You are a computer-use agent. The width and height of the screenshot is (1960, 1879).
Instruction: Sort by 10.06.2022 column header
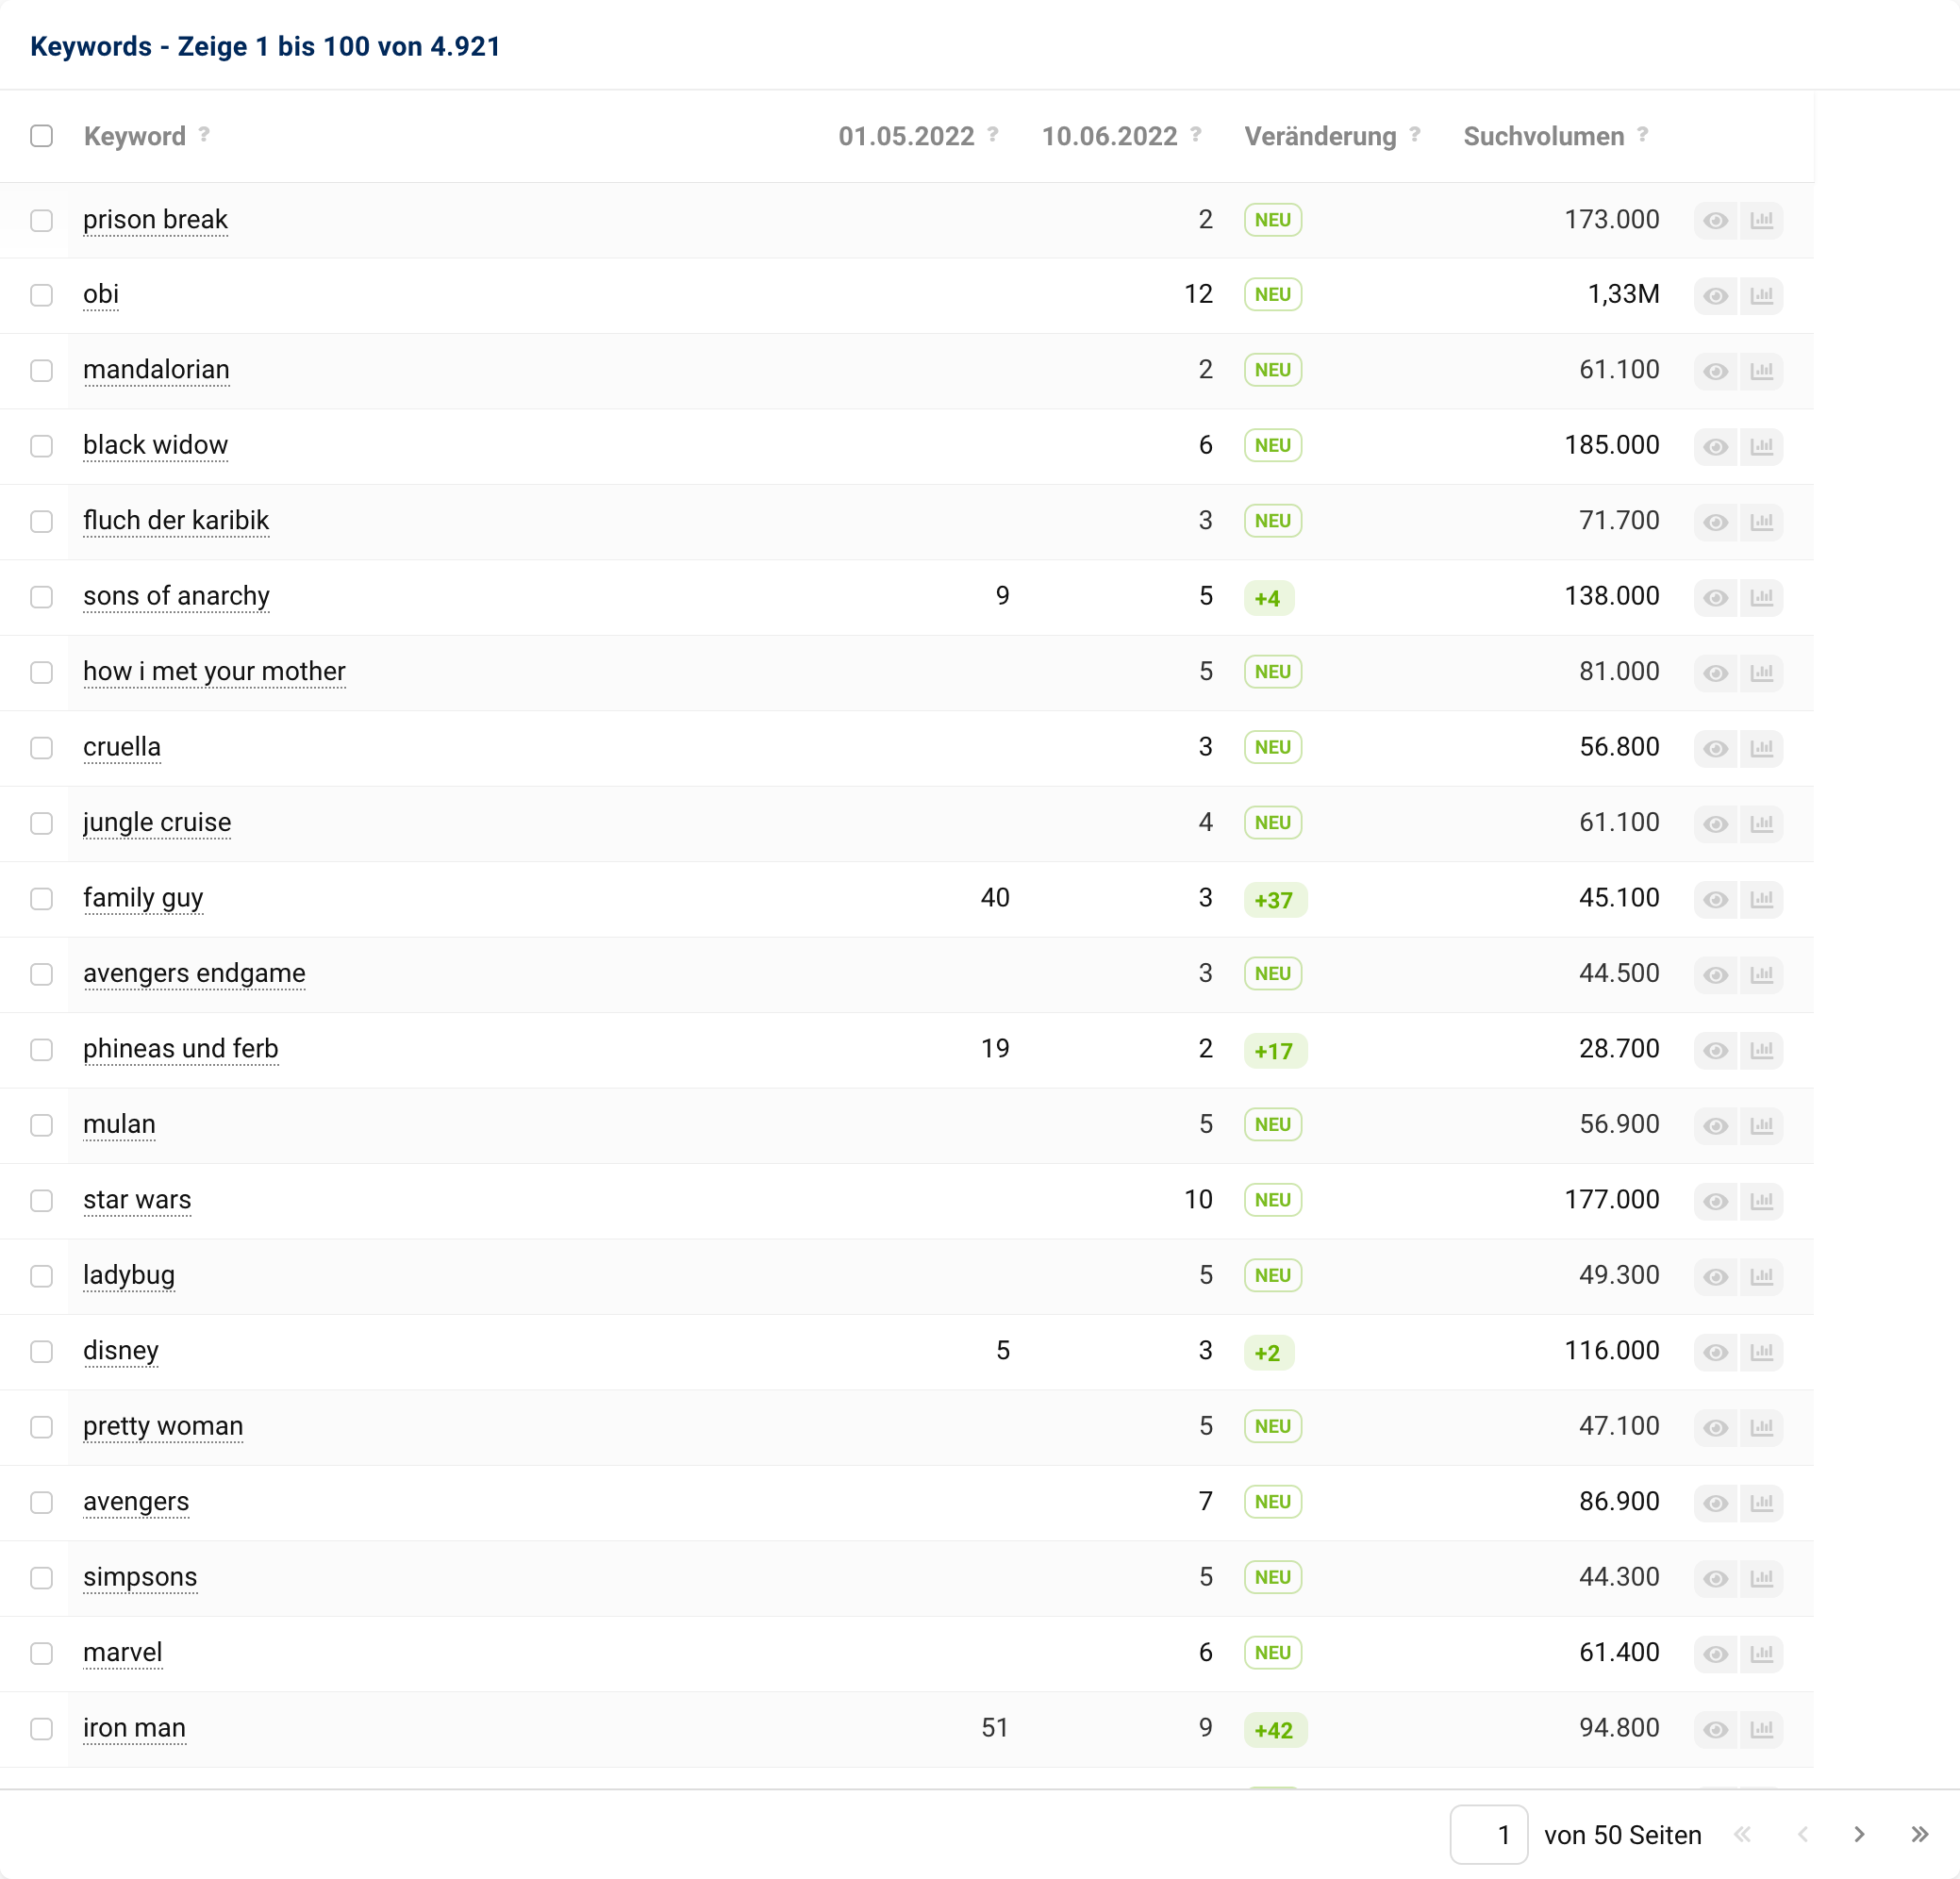tap(1109, 136)
